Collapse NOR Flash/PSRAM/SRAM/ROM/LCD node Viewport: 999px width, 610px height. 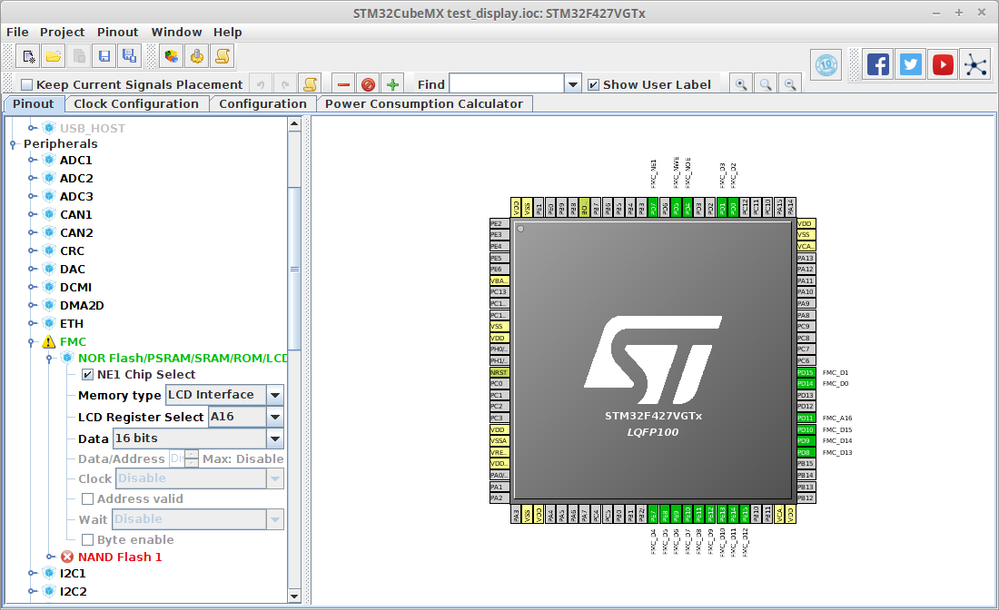point(49,358)
